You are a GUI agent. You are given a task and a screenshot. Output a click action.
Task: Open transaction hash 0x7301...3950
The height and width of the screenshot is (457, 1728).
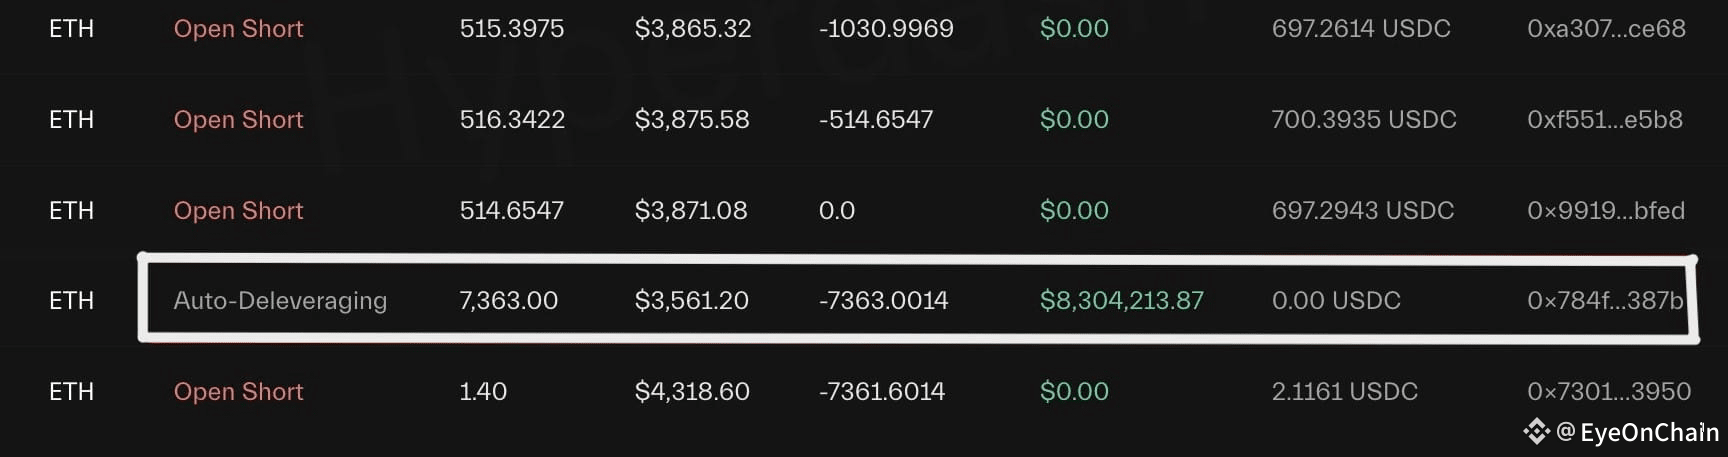[x=1608, y=392]
